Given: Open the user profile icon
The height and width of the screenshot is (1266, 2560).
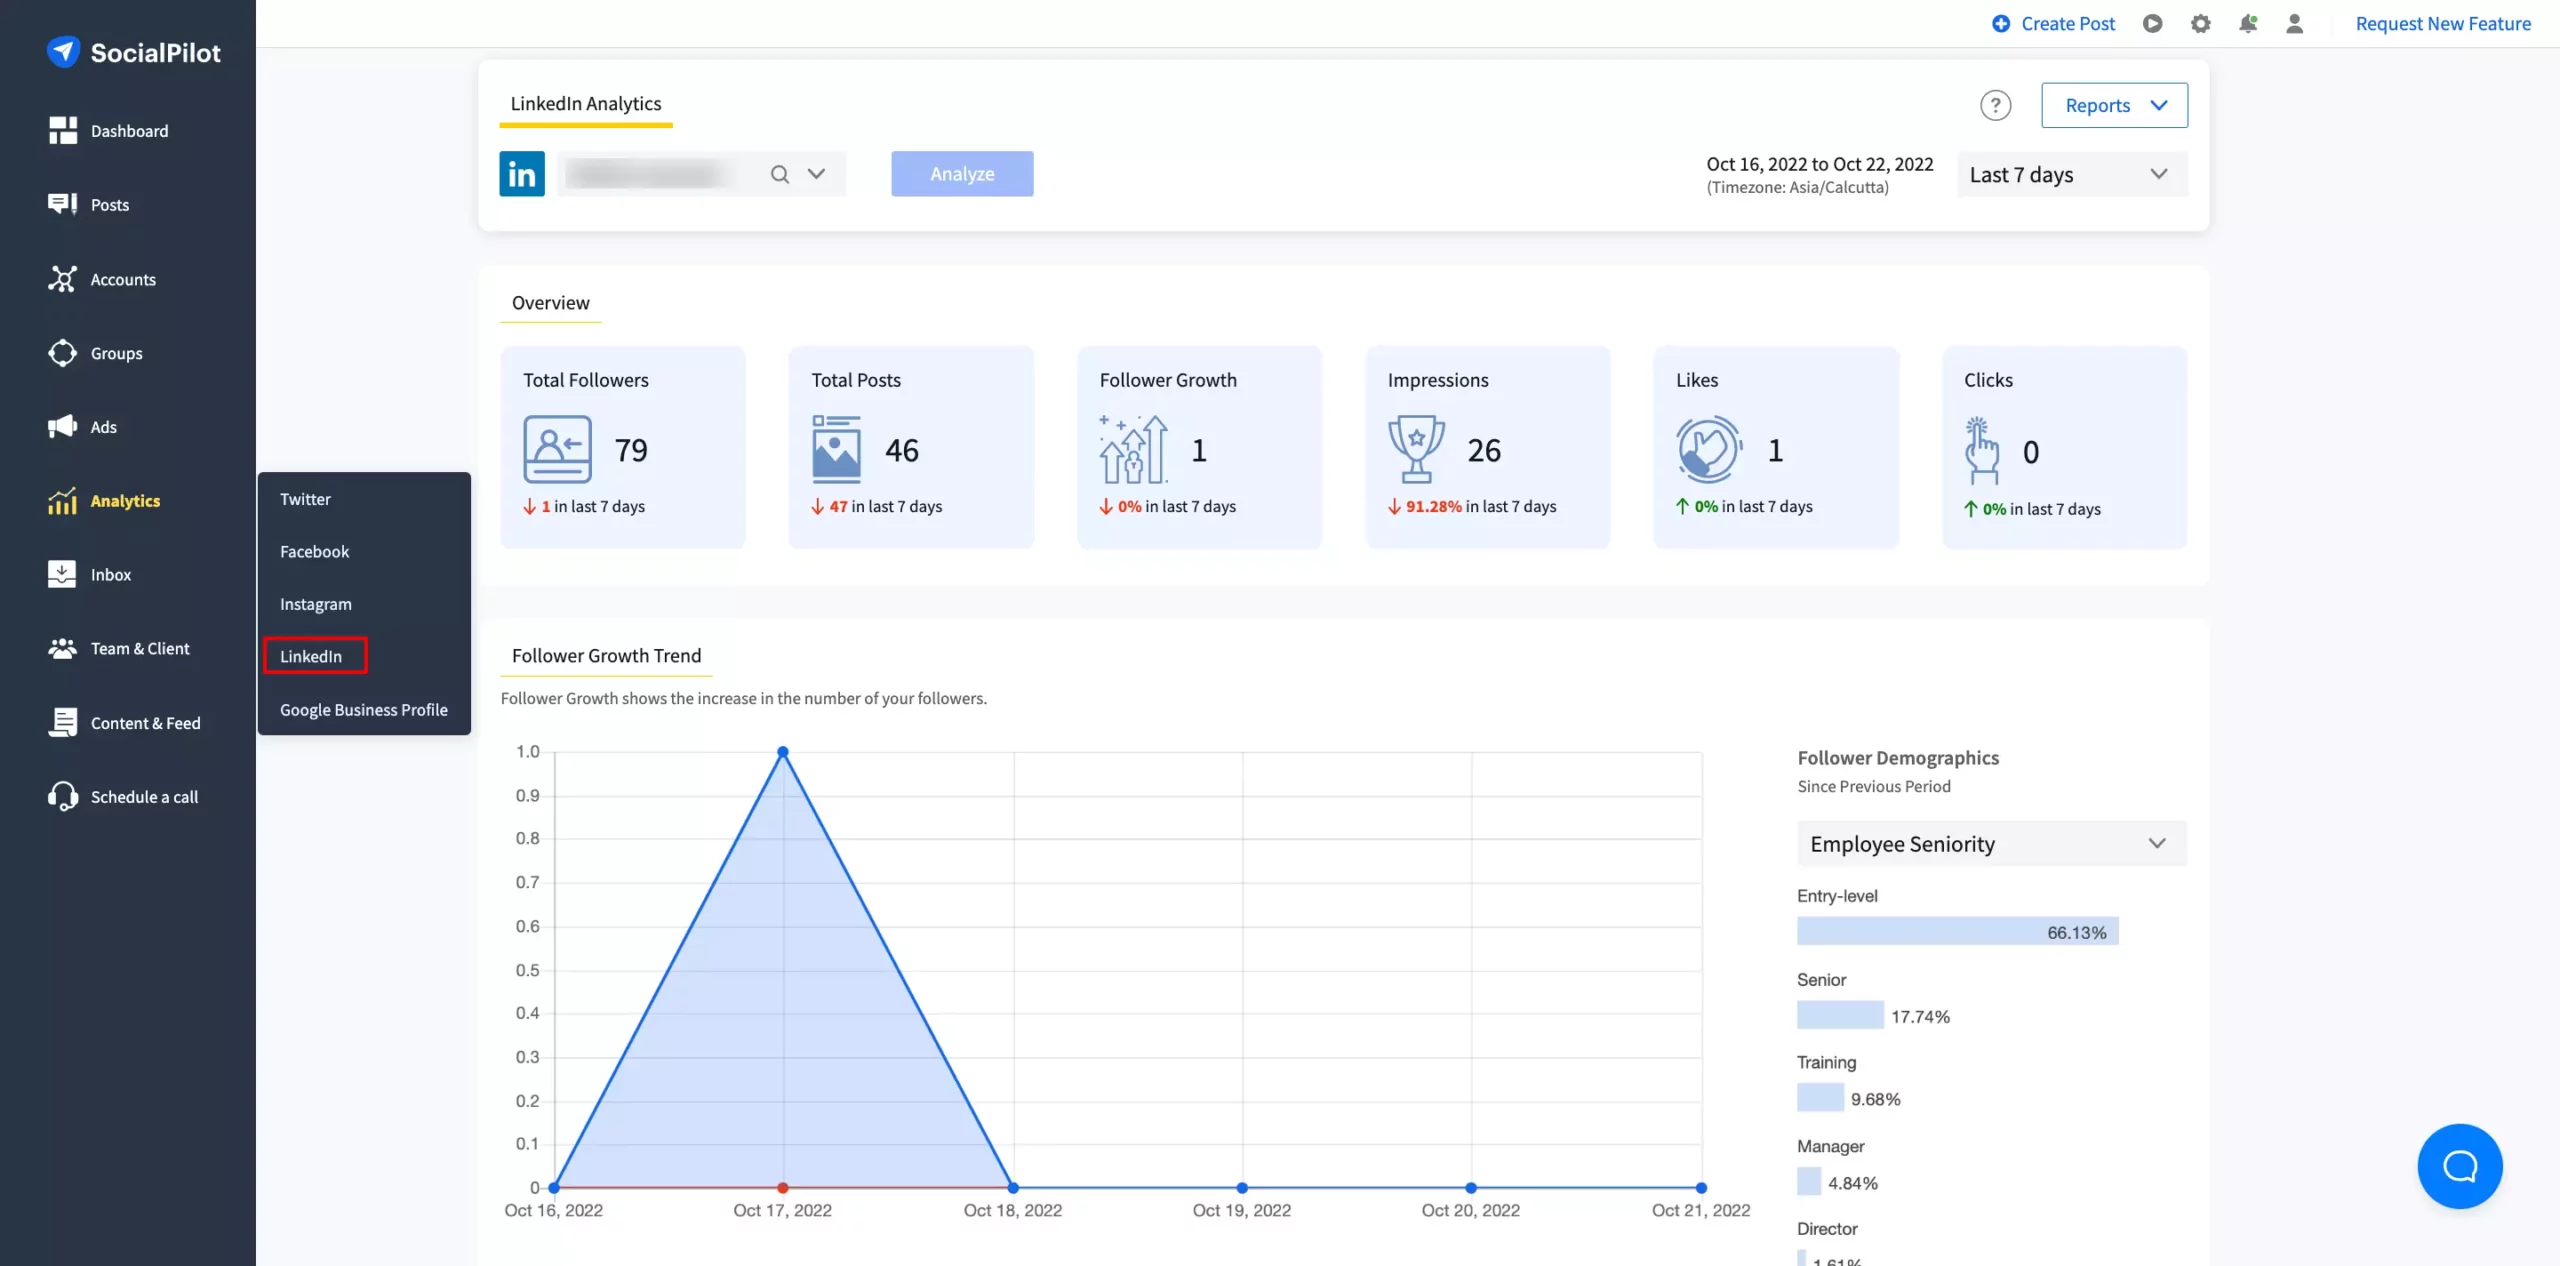Looking at the screenshot, I should (2294, 23).
